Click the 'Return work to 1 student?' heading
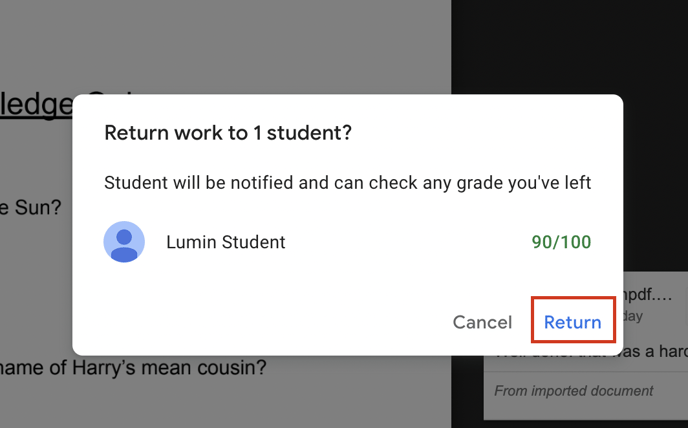 point(228,133)
